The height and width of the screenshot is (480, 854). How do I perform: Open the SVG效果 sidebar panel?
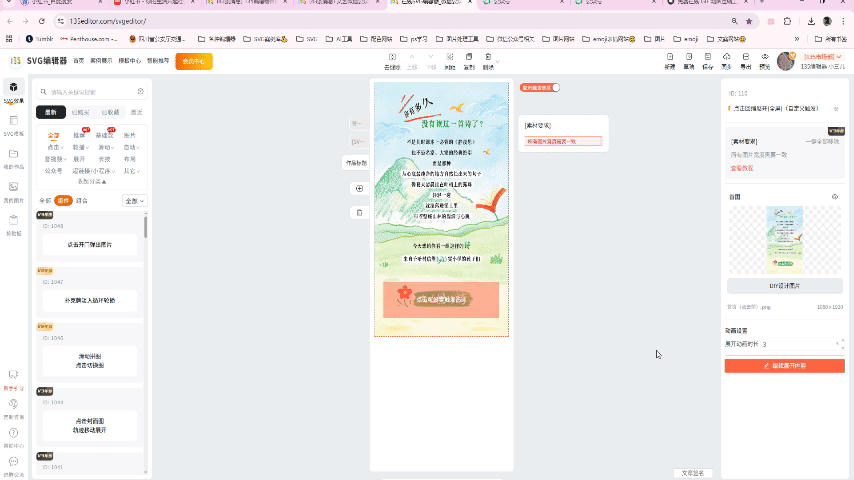[14, 92]
